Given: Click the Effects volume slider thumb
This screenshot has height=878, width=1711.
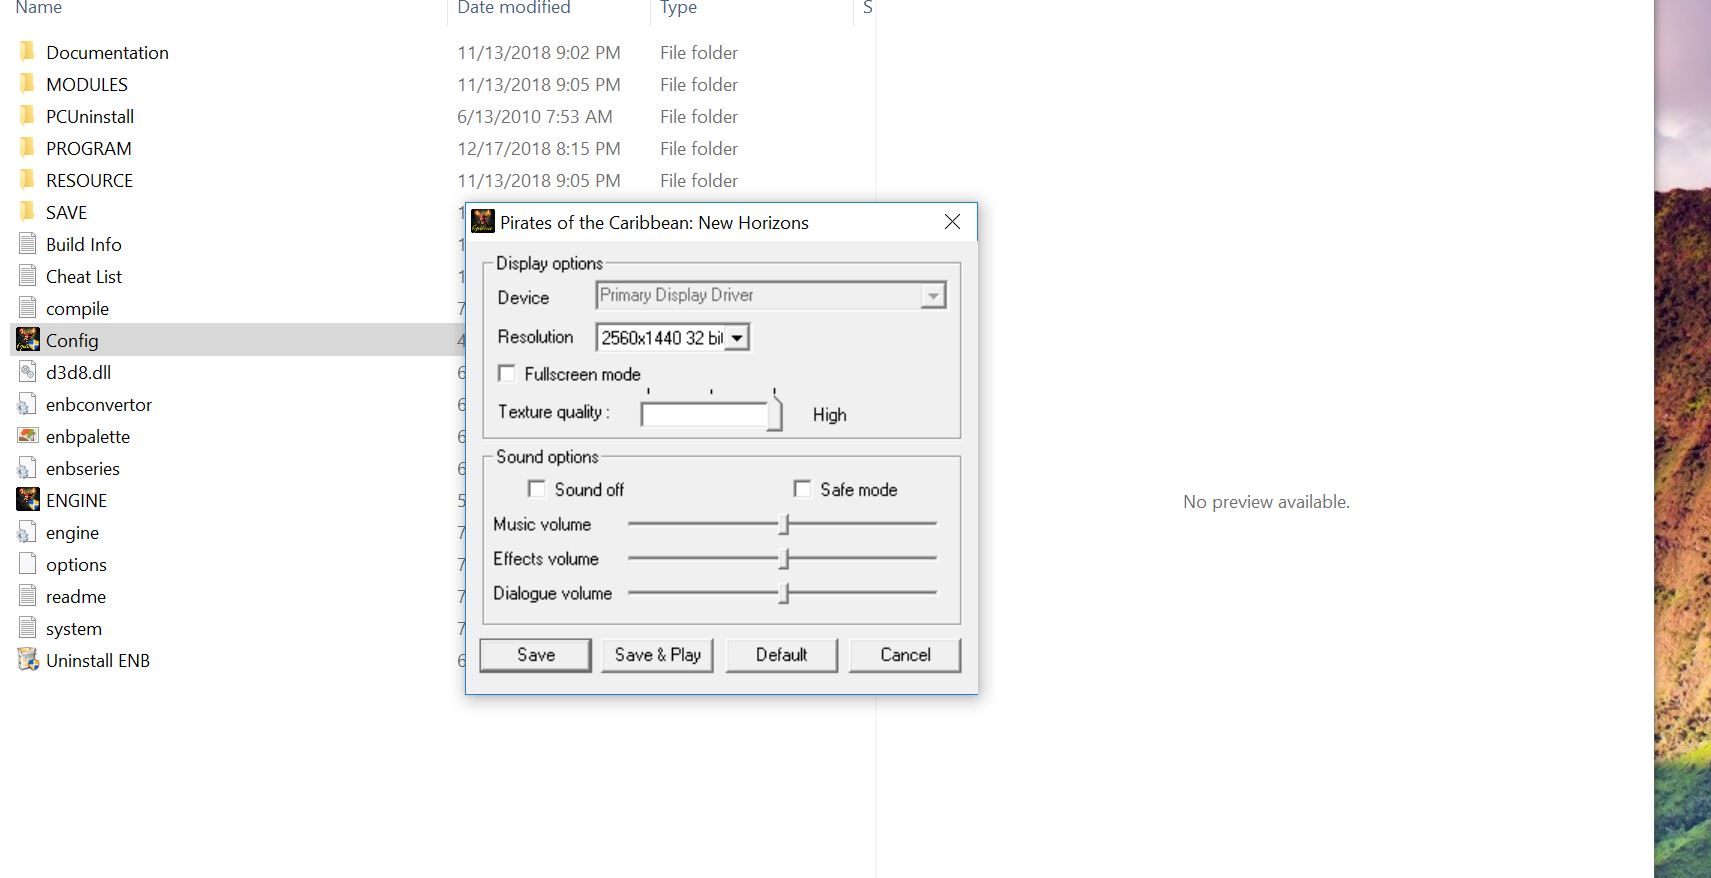Looking at the screenshot, I should (x=785, y=558).
